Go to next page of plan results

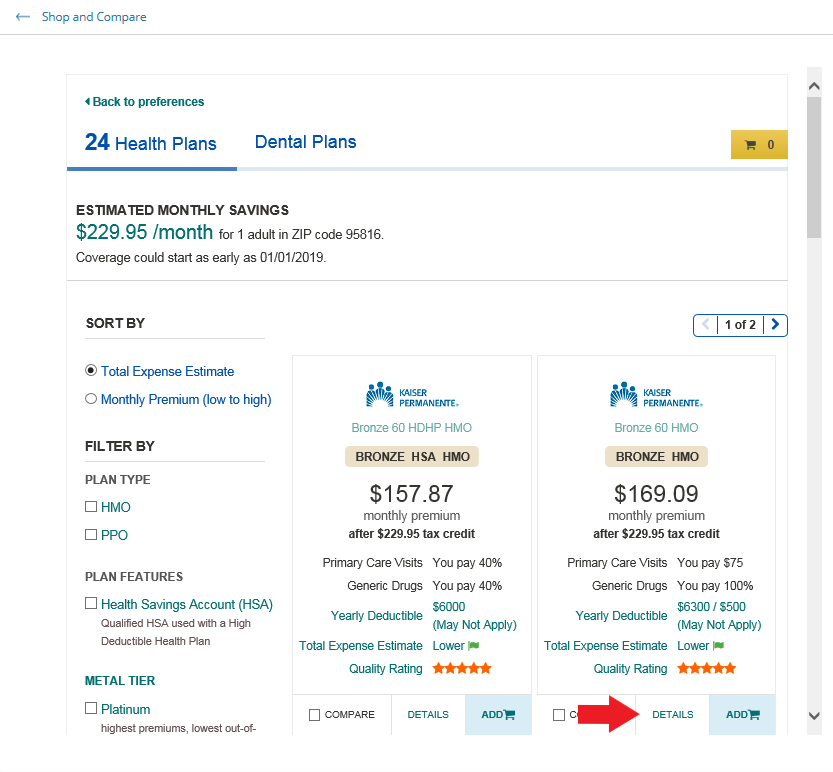[775, 324]
